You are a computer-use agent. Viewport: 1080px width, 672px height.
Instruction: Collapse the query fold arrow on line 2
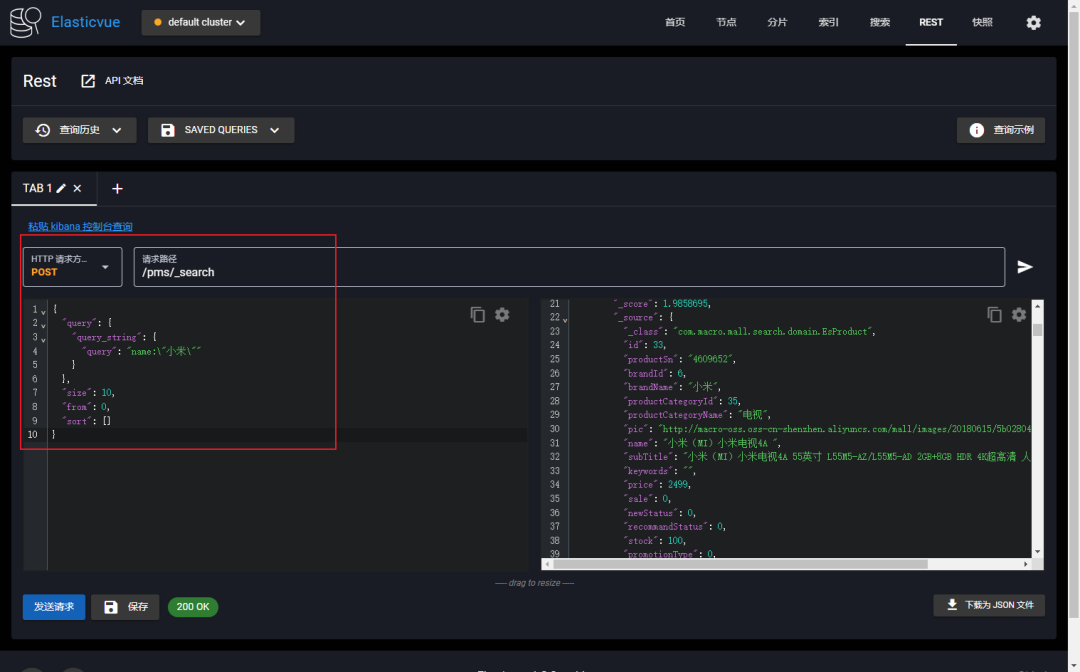[43, 325]
